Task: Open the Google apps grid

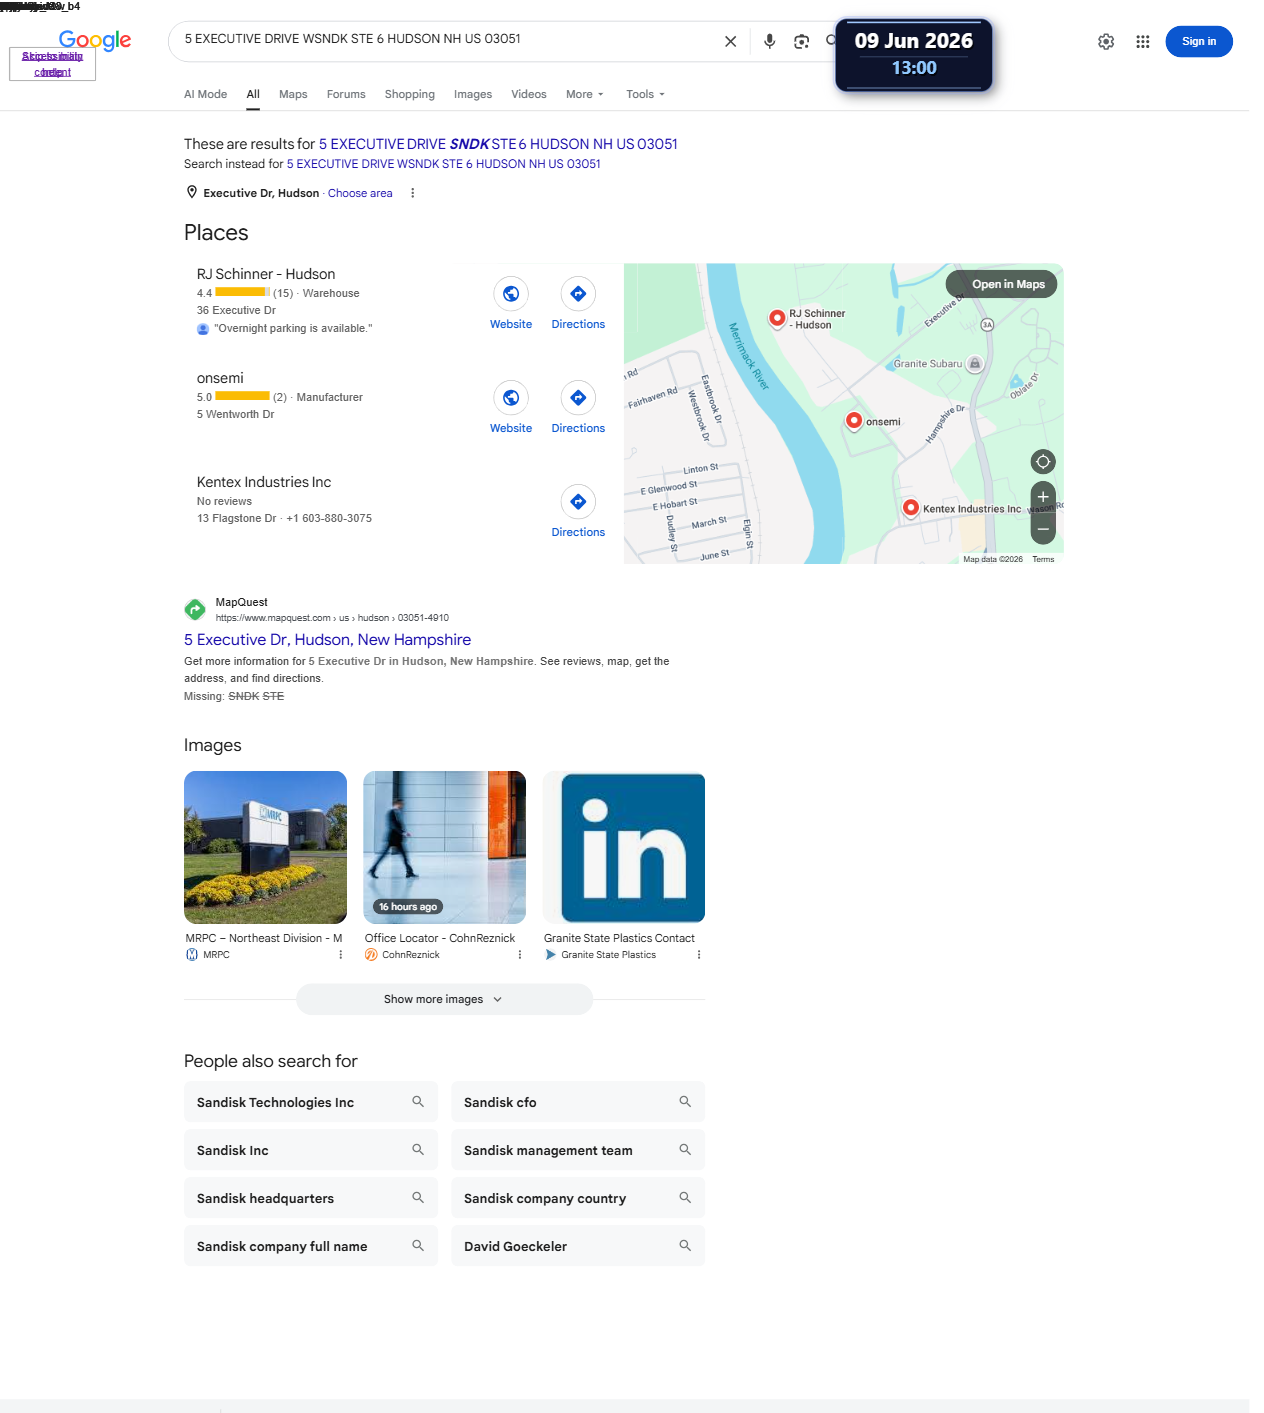Action: click(1143, 41)
